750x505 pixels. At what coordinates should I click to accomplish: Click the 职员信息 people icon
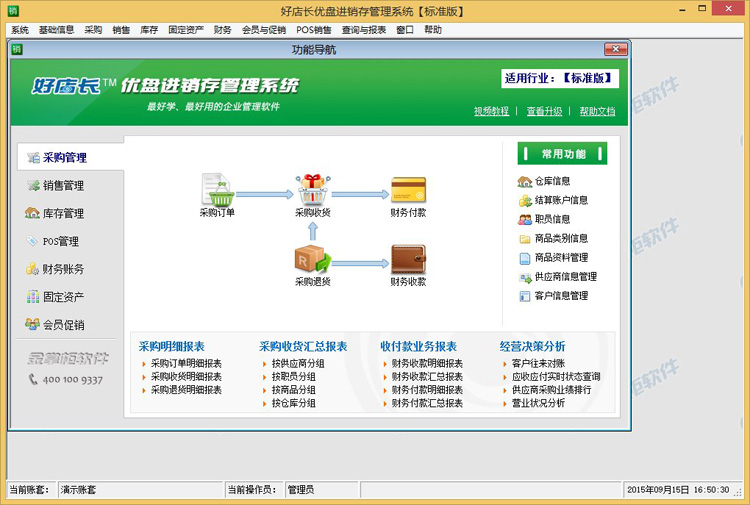[x=525, y=220]
